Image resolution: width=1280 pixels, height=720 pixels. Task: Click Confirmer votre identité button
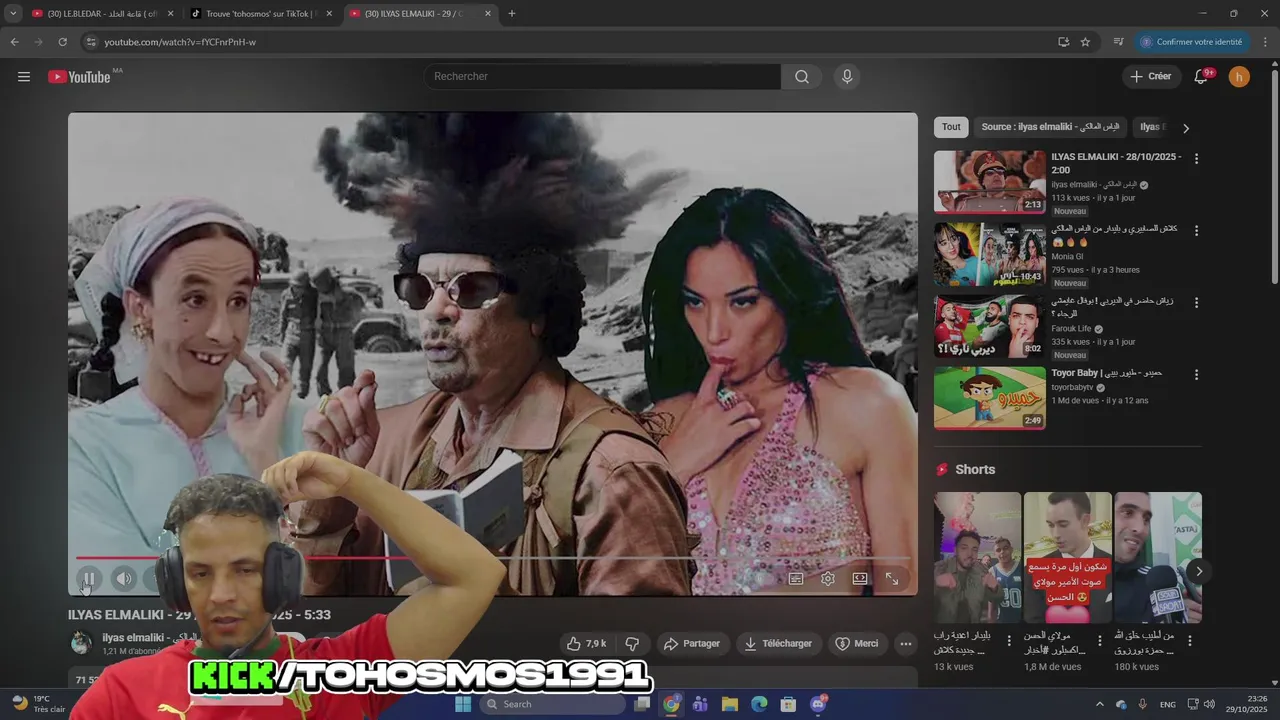pyautogui.click(x=1192, y=42)
